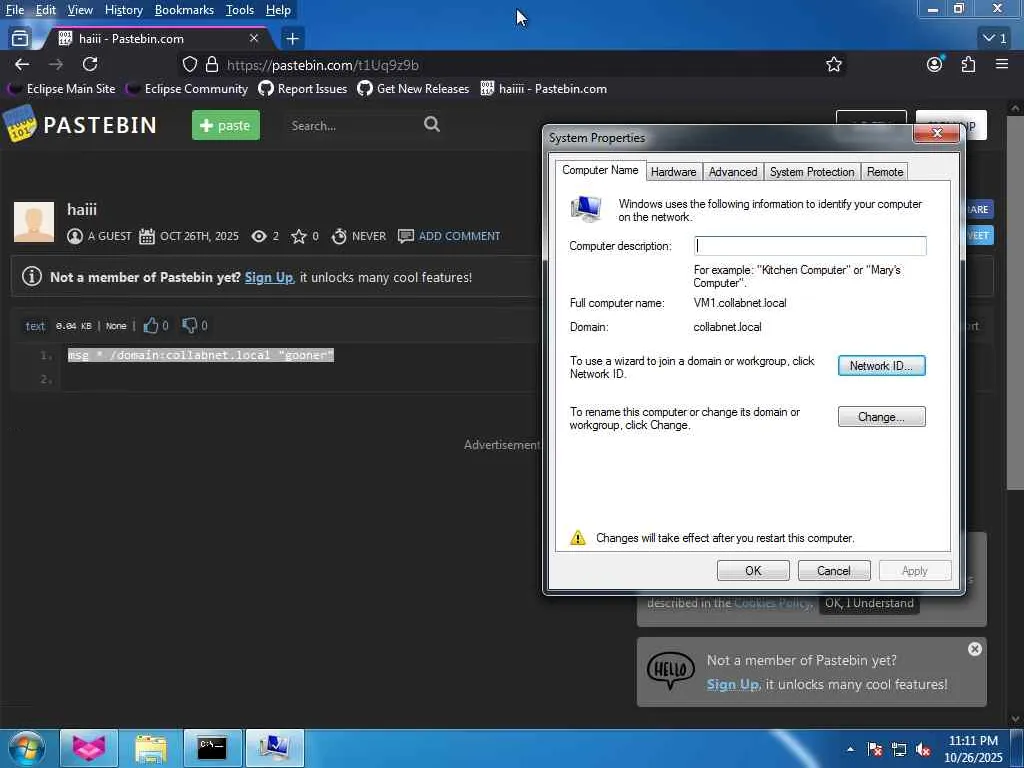Click the Change... button
The height and width of the screenshot is (768, 1024).
tap(881, 417)
